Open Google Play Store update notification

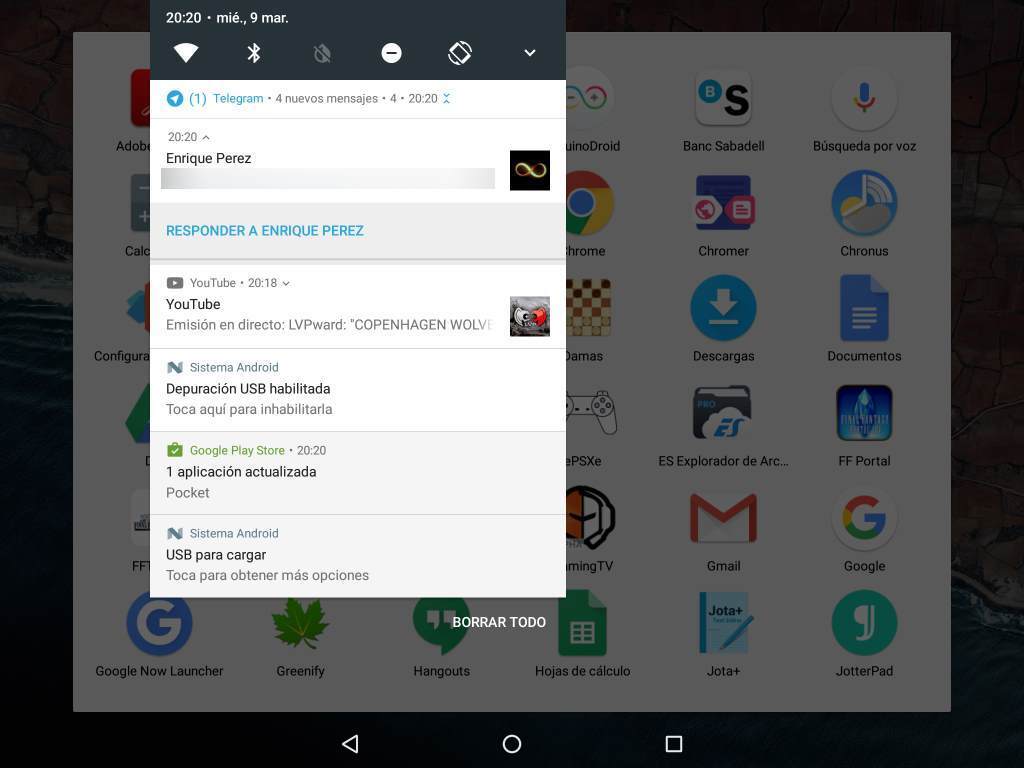click(358, 473)
